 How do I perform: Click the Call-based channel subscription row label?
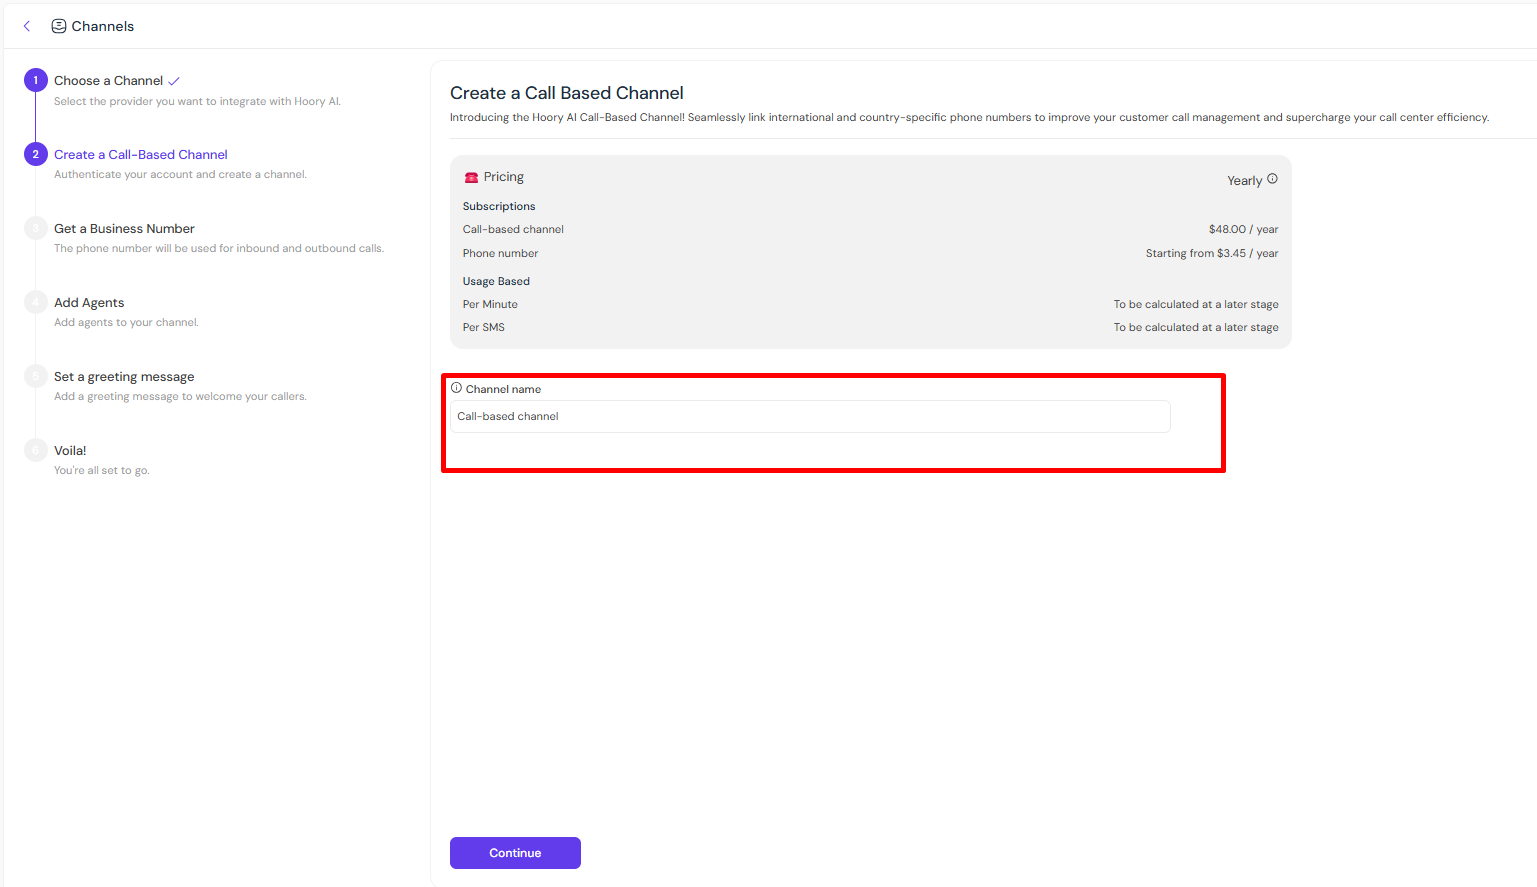(x=513, y=229)
